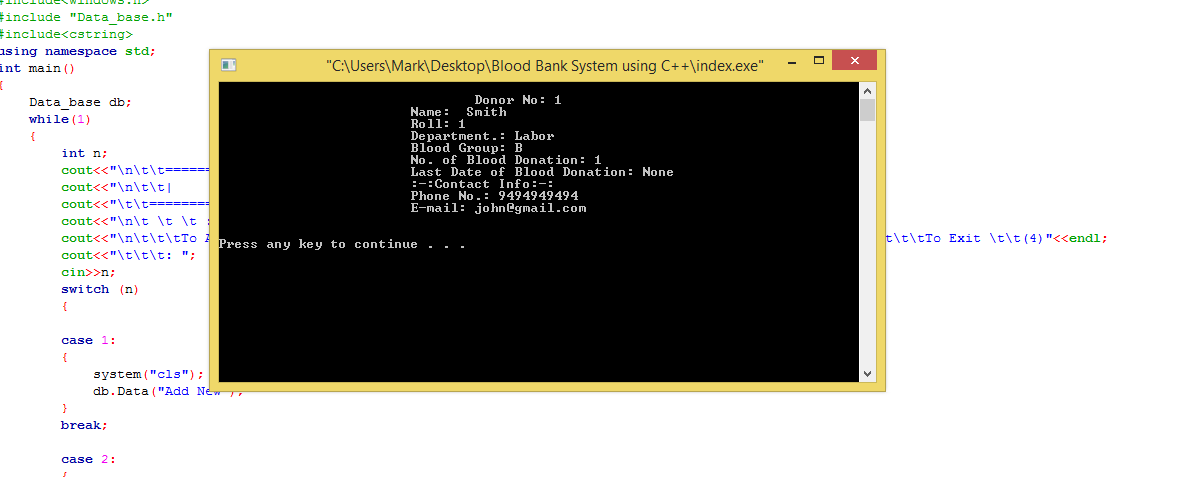Image resolution: width=1201 pixels, height=477 pixels.
Task: Click the 'while(1)' code line
Action: 59,119
